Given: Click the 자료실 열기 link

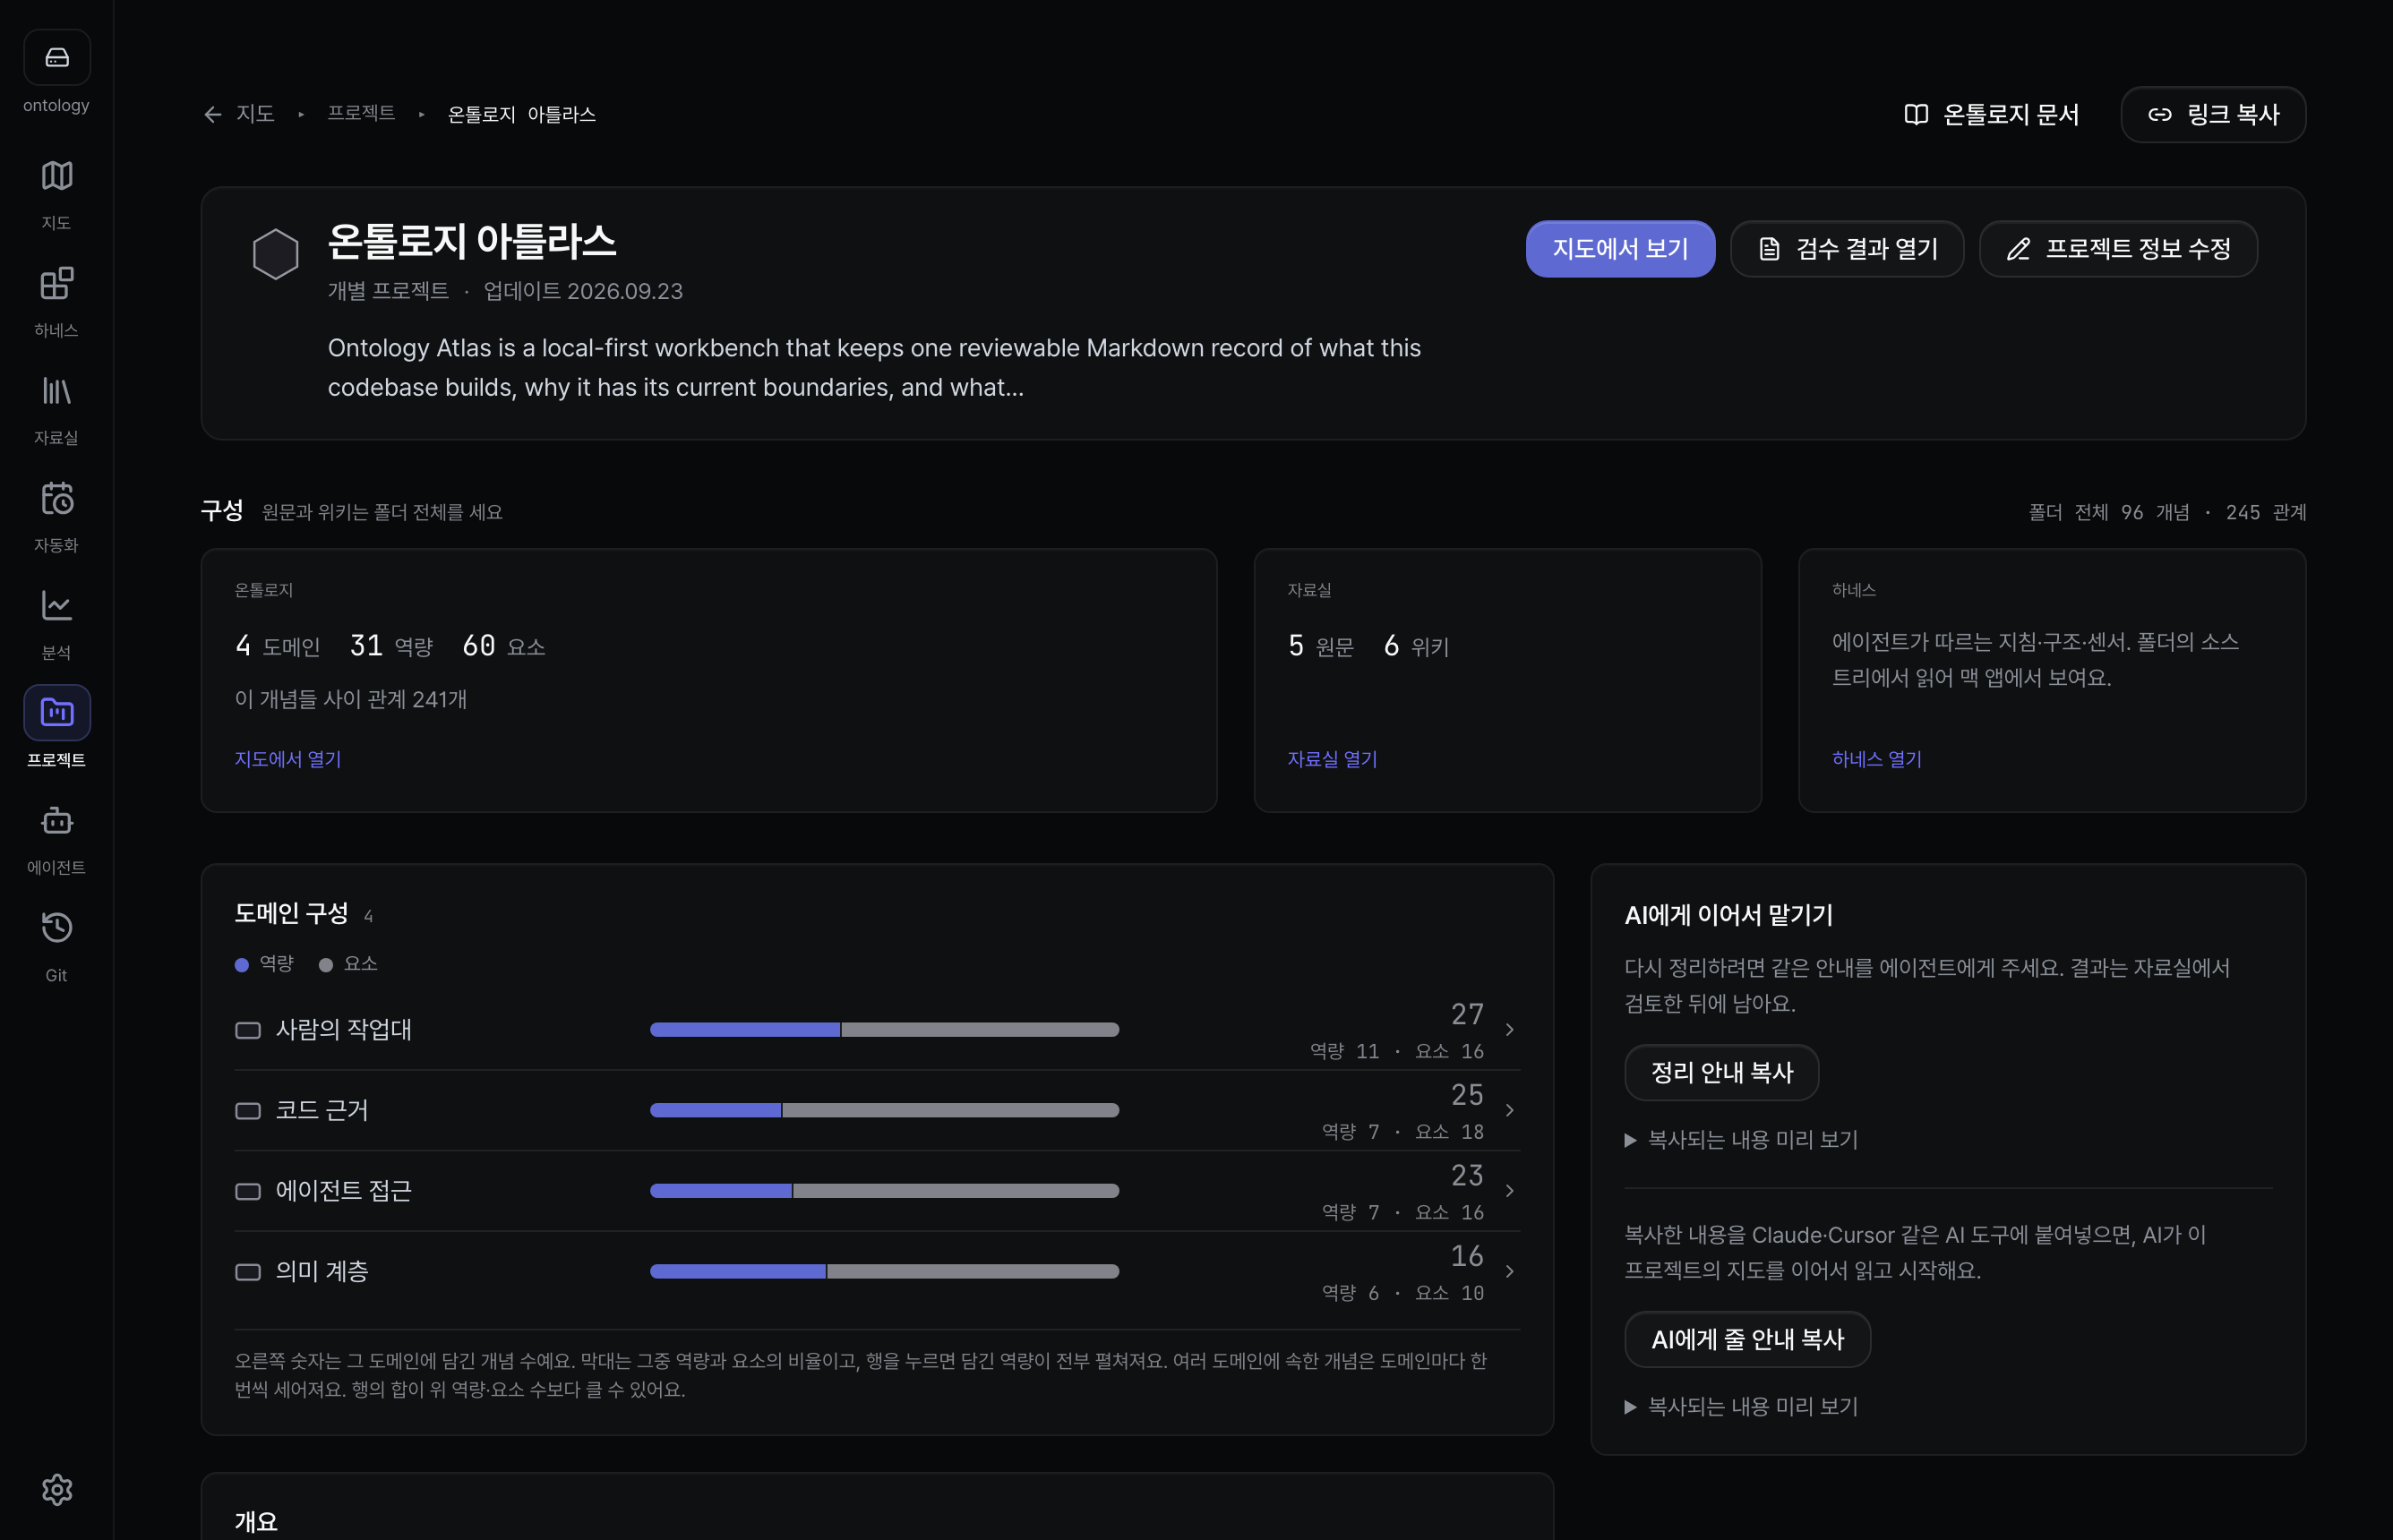Looking at the screenshot, I should coord(1332,759).
